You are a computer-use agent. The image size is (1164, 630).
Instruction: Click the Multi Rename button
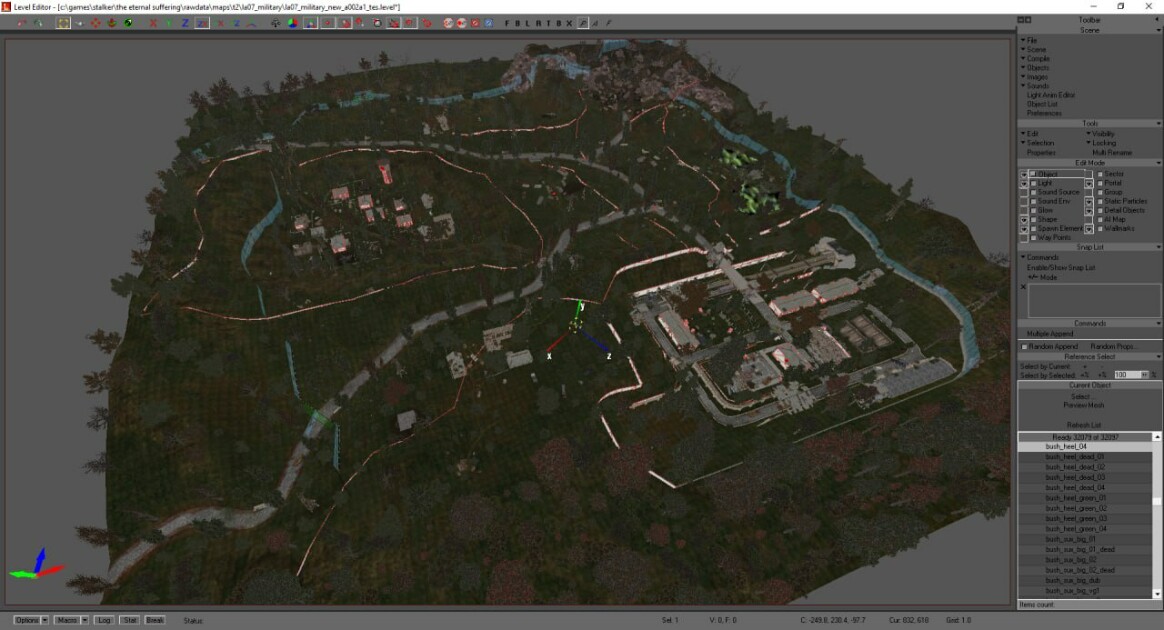pyautogui.click(x=1112, y=152)
